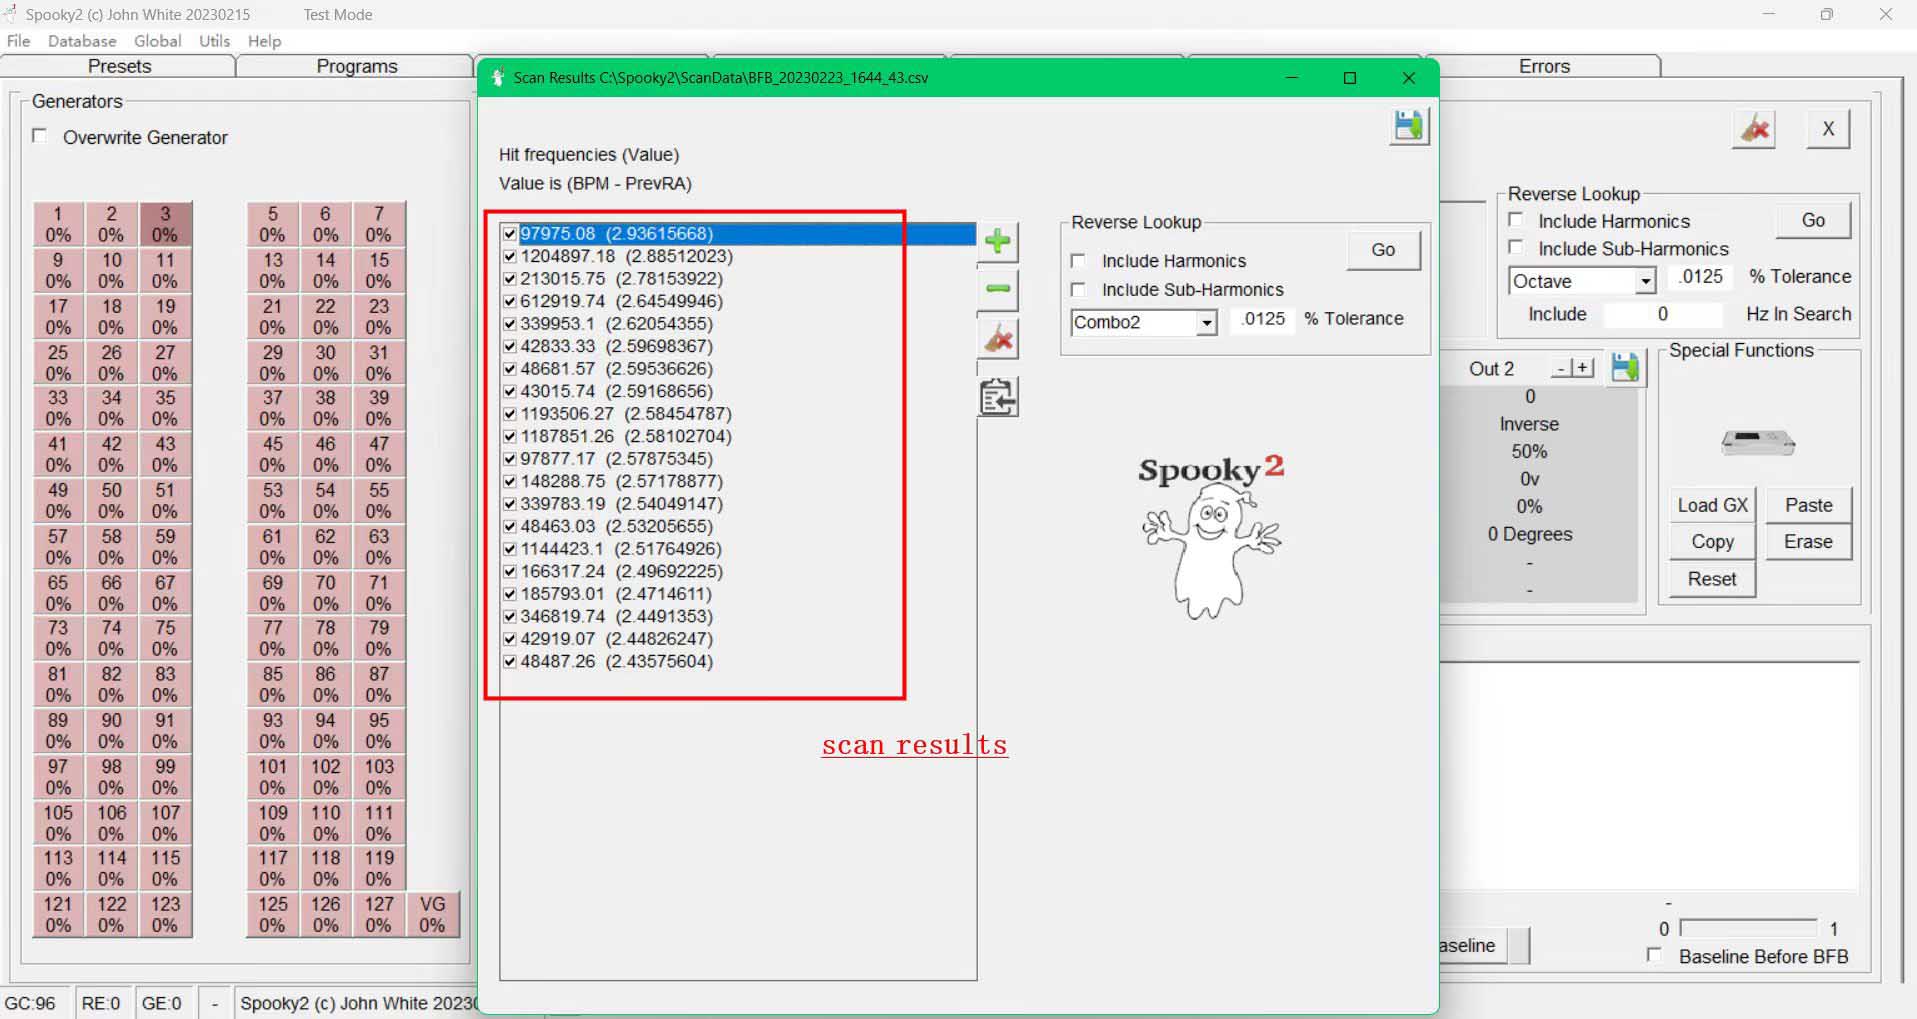1917x1019 pixels.
Task: Tick the Baseline Before BFB checkbox
Action: [1655, 956]
